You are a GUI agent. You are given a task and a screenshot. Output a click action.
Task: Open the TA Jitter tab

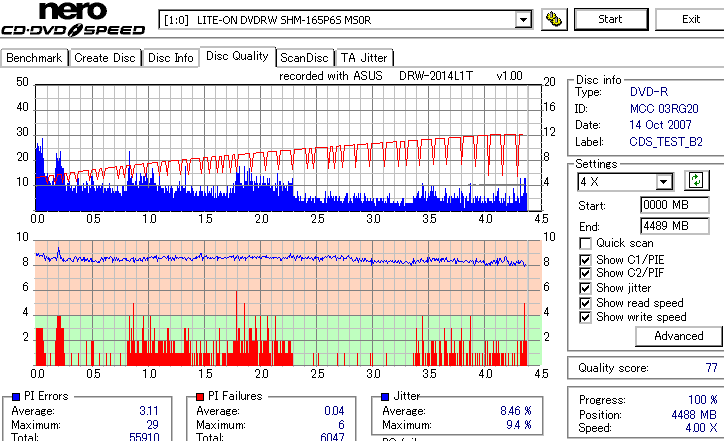364,58
